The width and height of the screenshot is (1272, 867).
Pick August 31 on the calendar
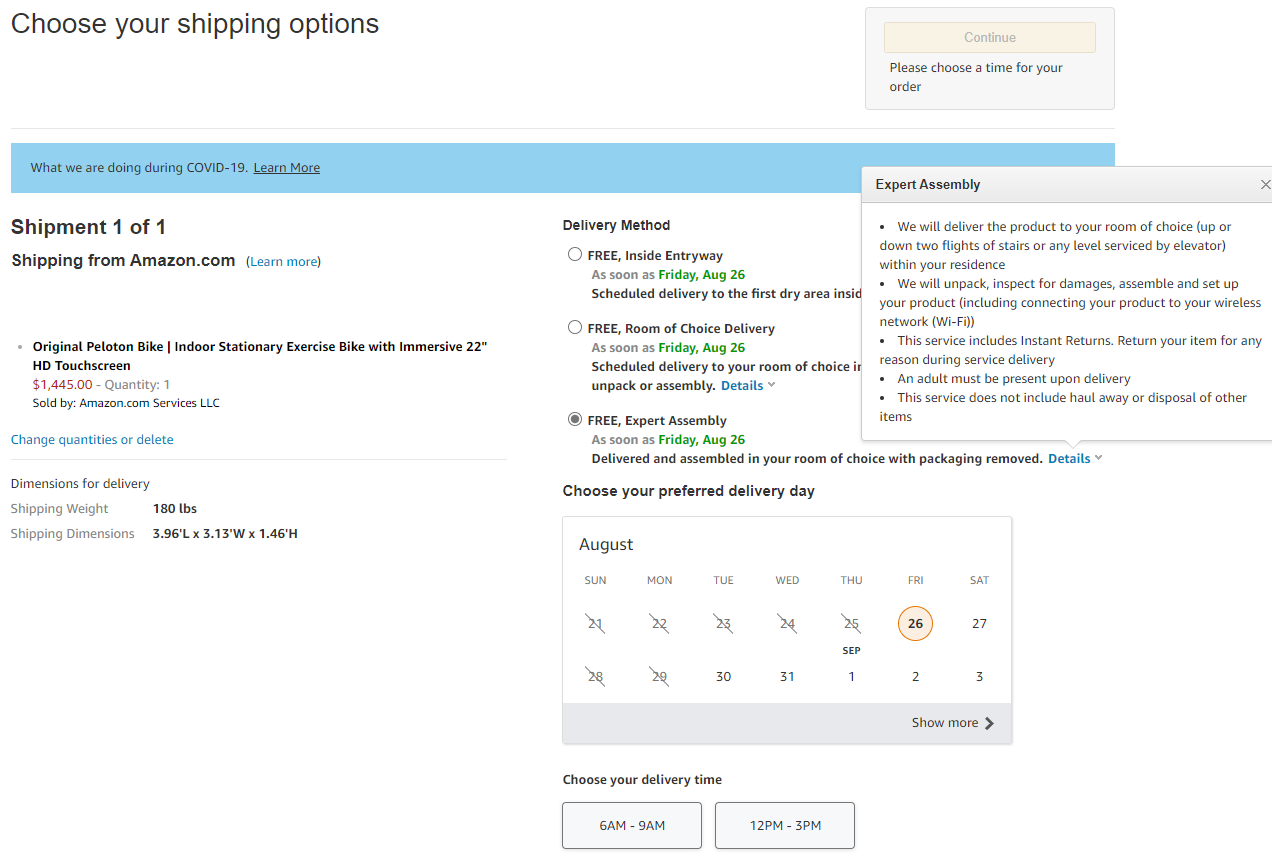787,677
